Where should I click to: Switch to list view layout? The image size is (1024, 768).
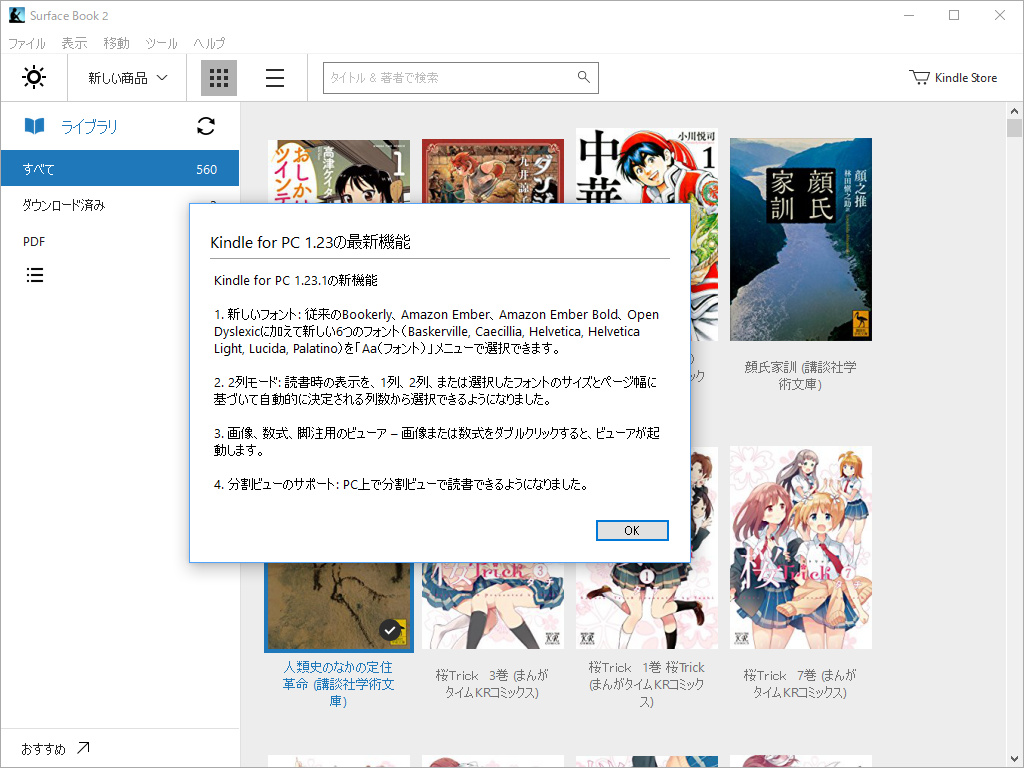click(x=274, y=77)
